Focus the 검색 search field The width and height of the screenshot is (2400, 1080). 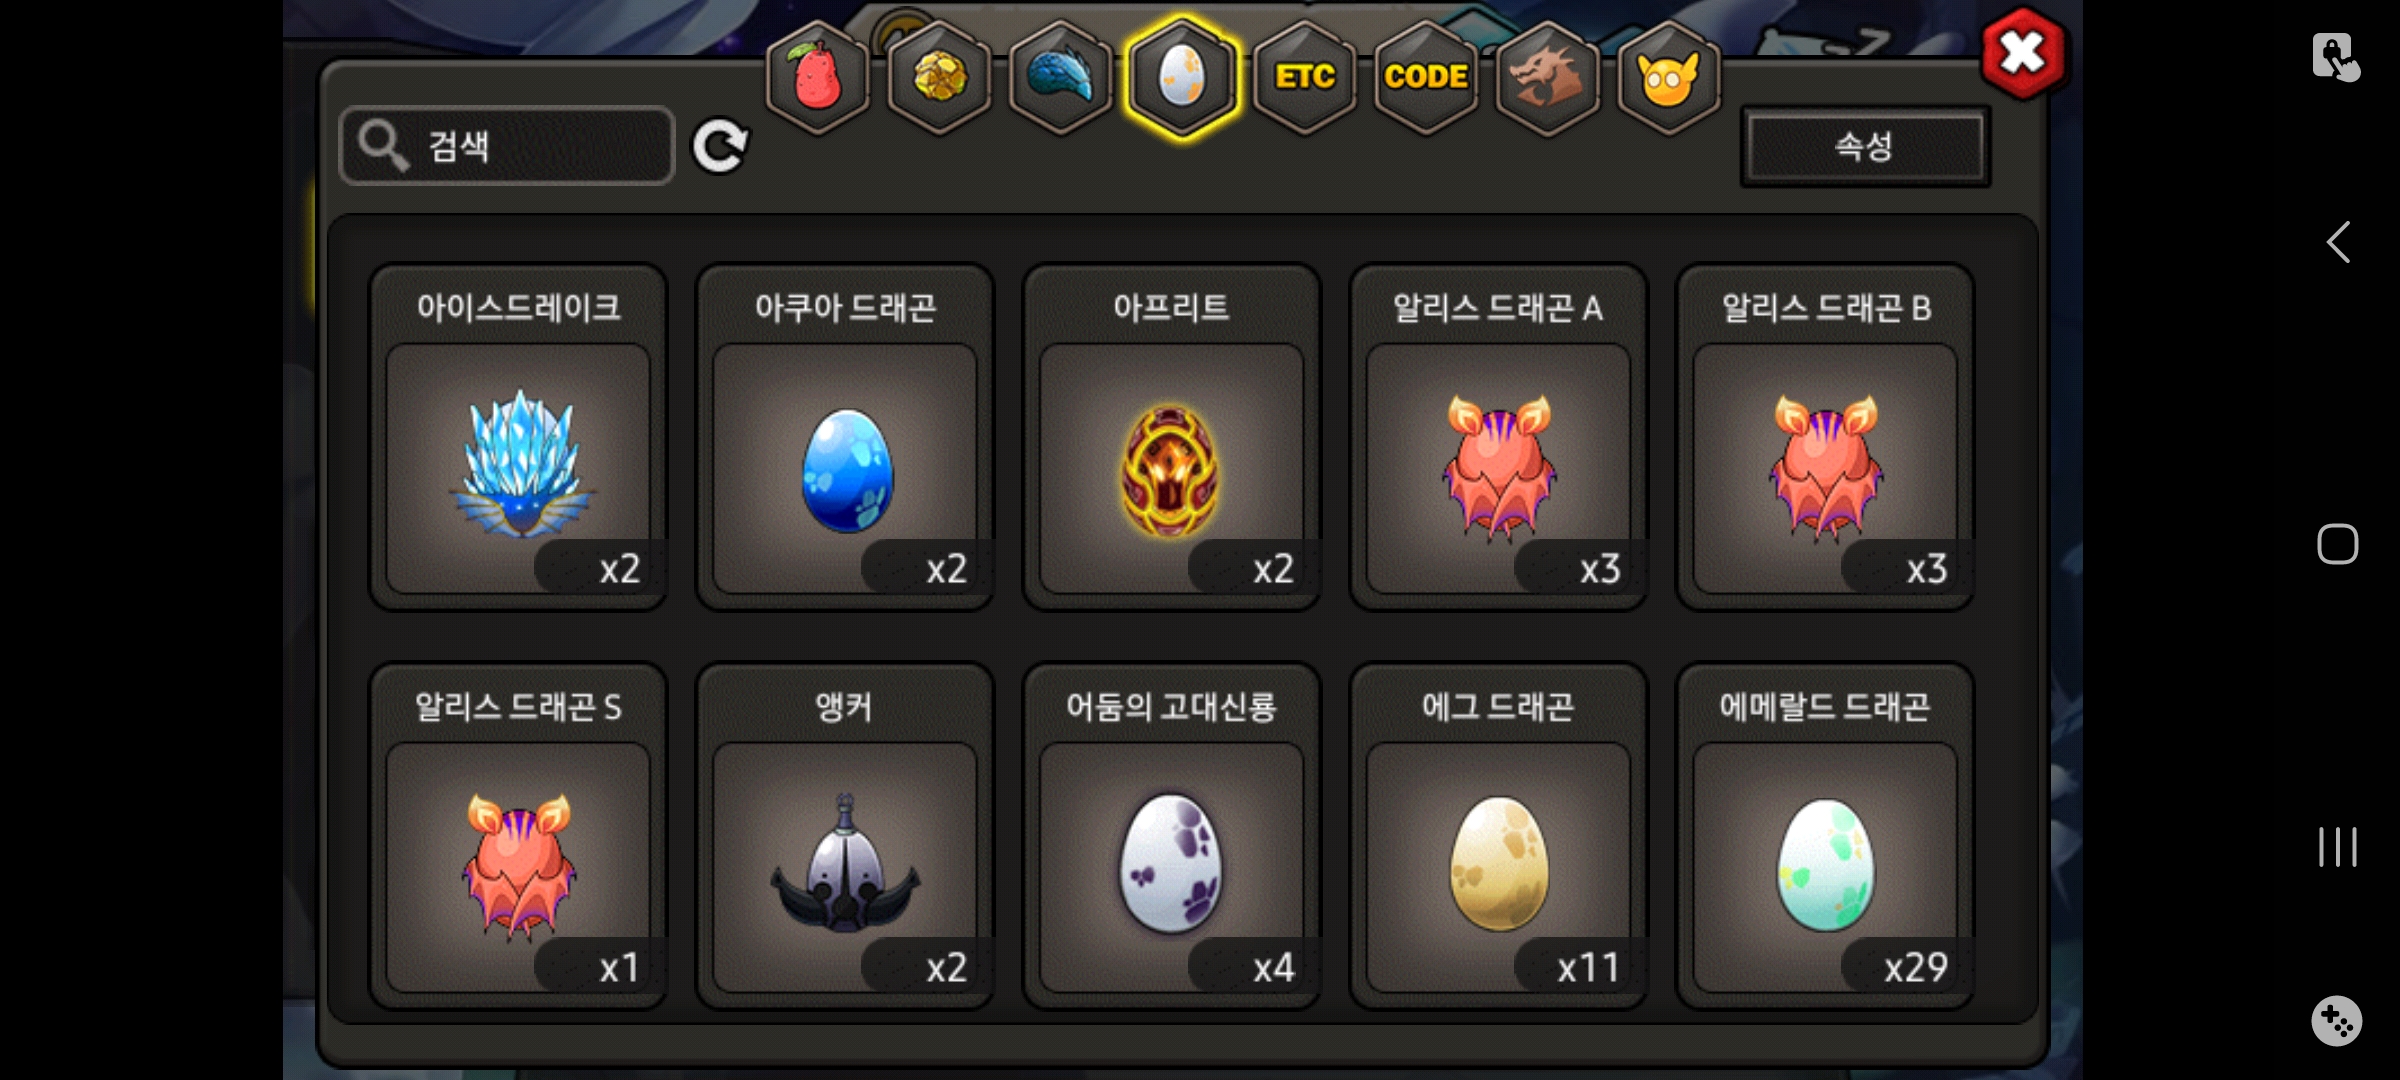pos(507,146)
